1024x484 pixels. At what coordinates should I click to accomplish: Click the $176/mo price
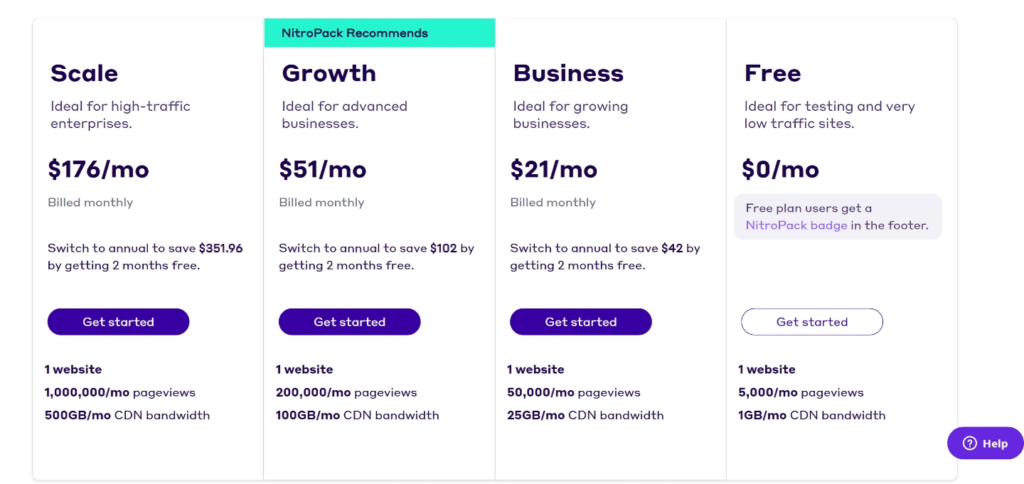click(x=98, y=169)
